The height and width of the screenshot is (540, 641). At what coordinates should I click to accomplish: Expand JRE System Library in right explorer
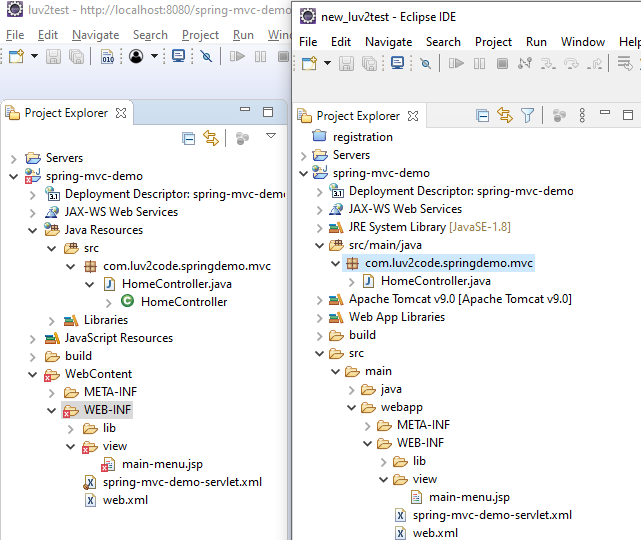319,228
